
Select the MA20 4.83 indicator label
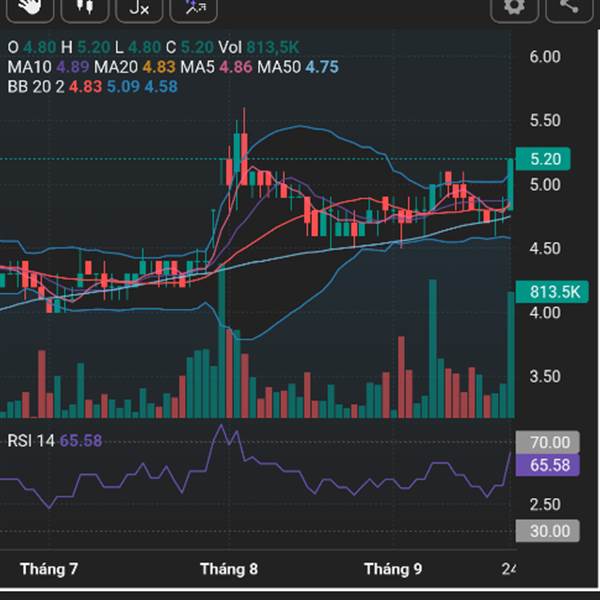[x=135, y=67]
